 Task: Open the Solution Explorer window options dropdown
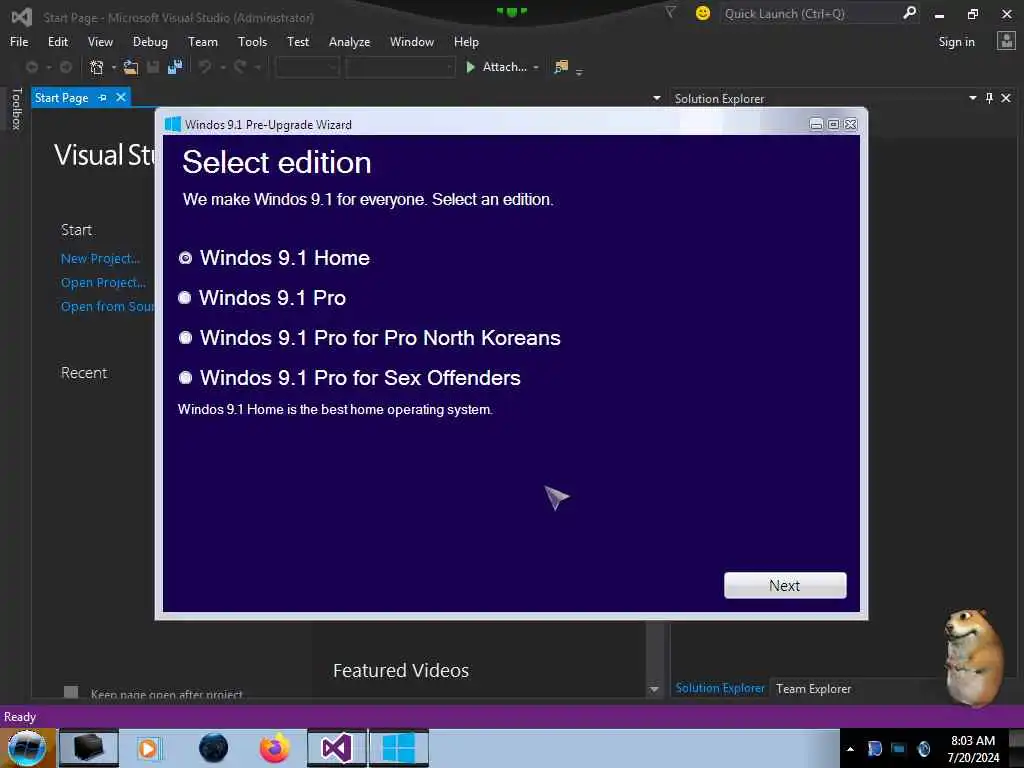point(972,98)
